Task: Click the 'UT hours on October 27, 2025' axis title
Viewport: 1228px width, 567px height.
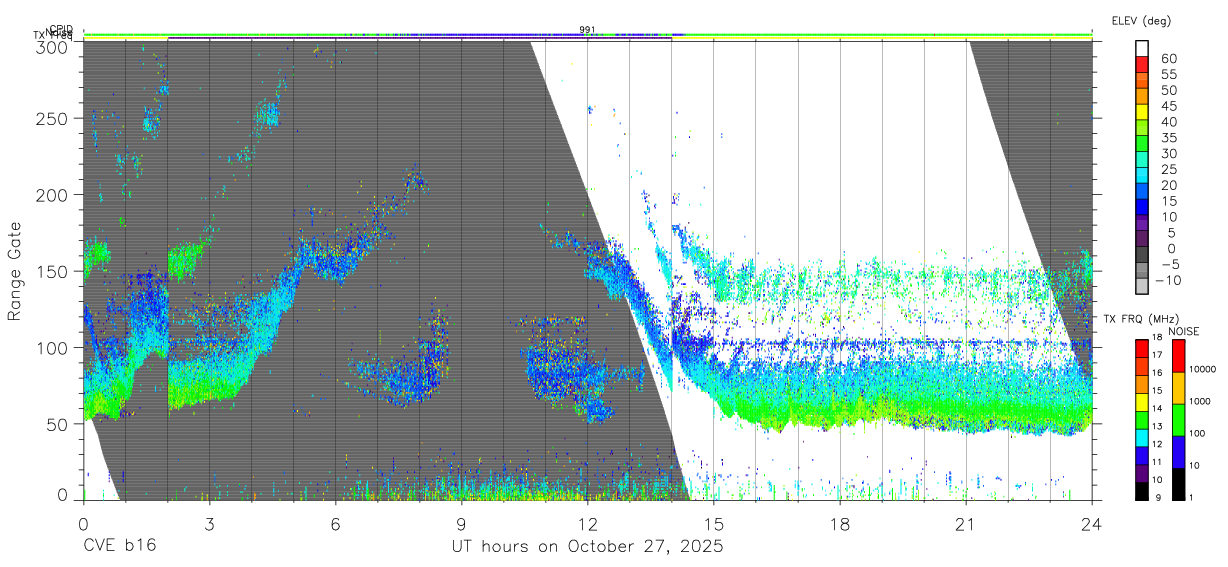Action: click(x=586, y=547)
